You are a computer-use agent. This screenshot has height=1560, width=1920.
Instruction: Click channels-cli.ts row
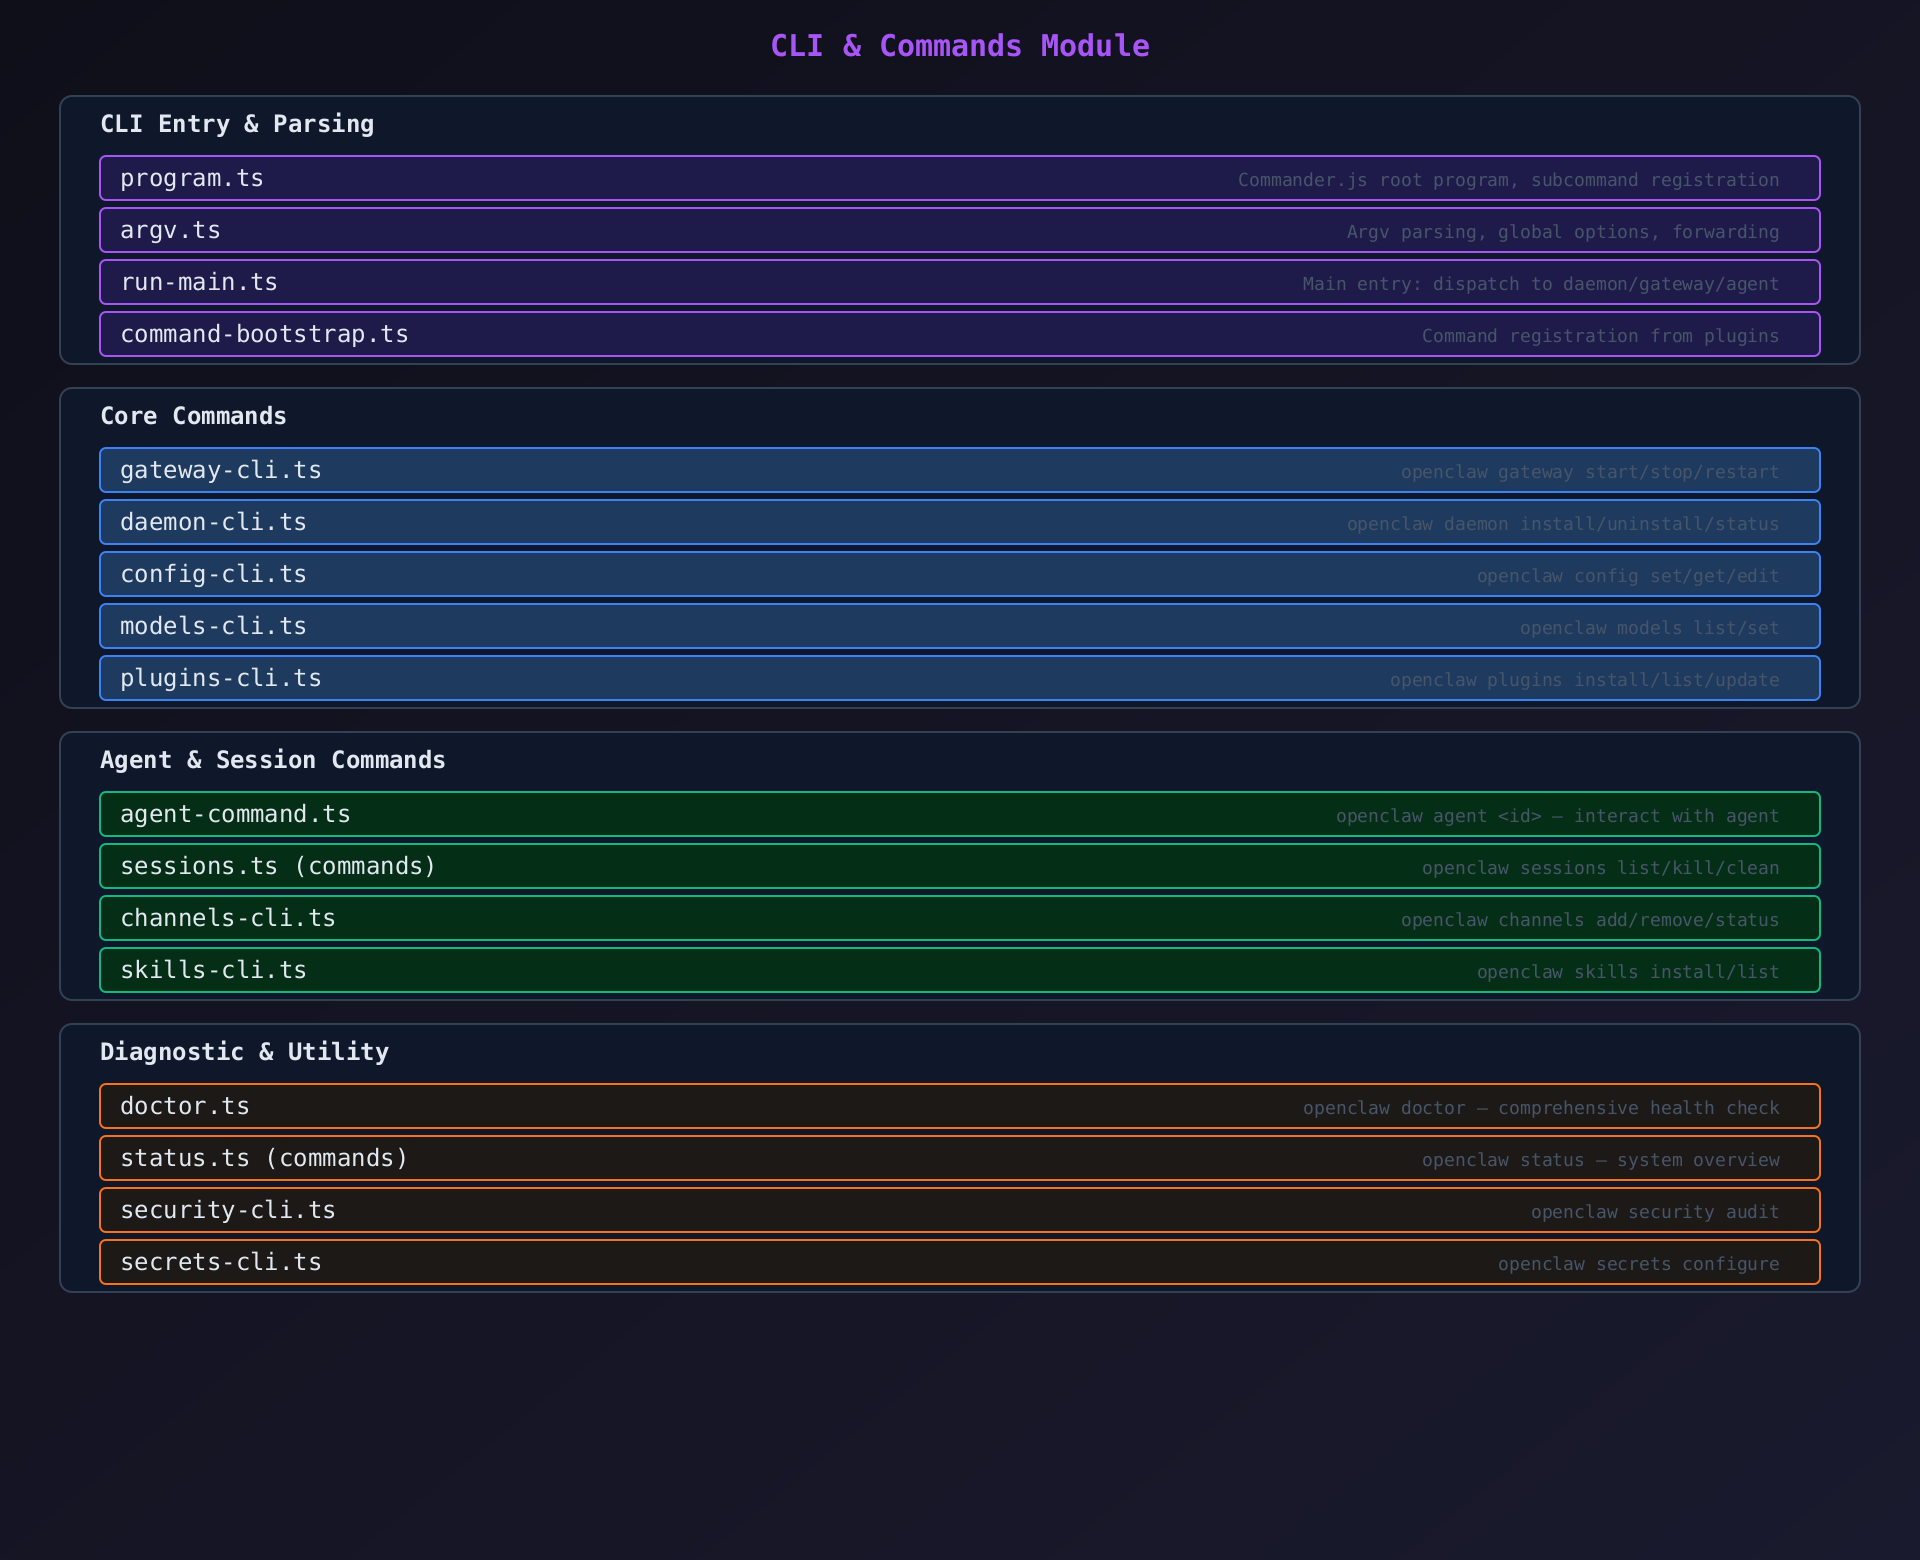959,918
